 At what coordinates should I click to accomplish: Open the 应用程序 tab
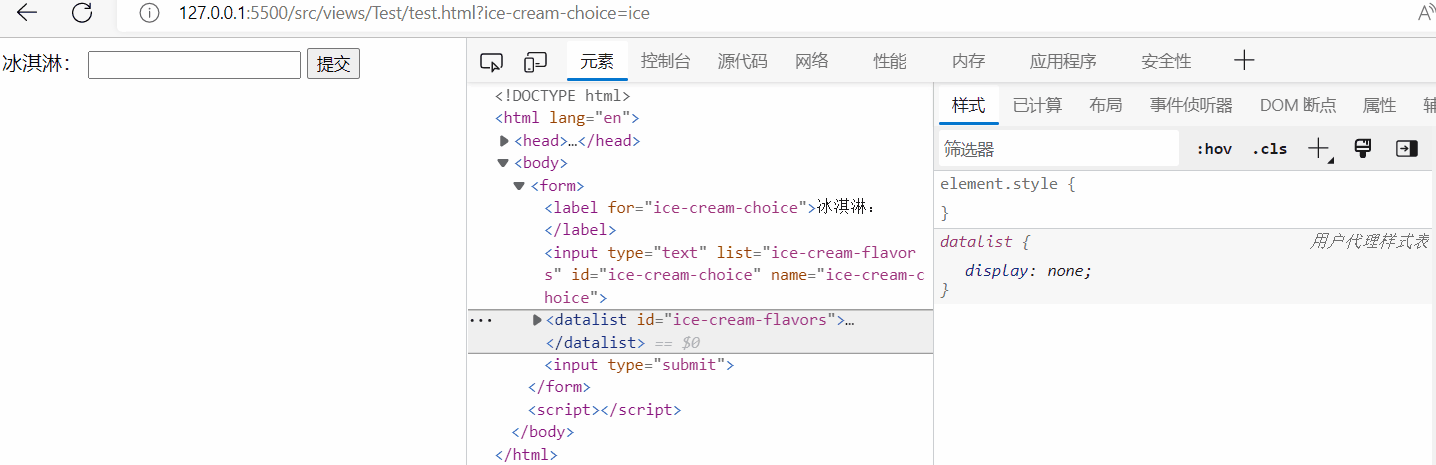1063,61
